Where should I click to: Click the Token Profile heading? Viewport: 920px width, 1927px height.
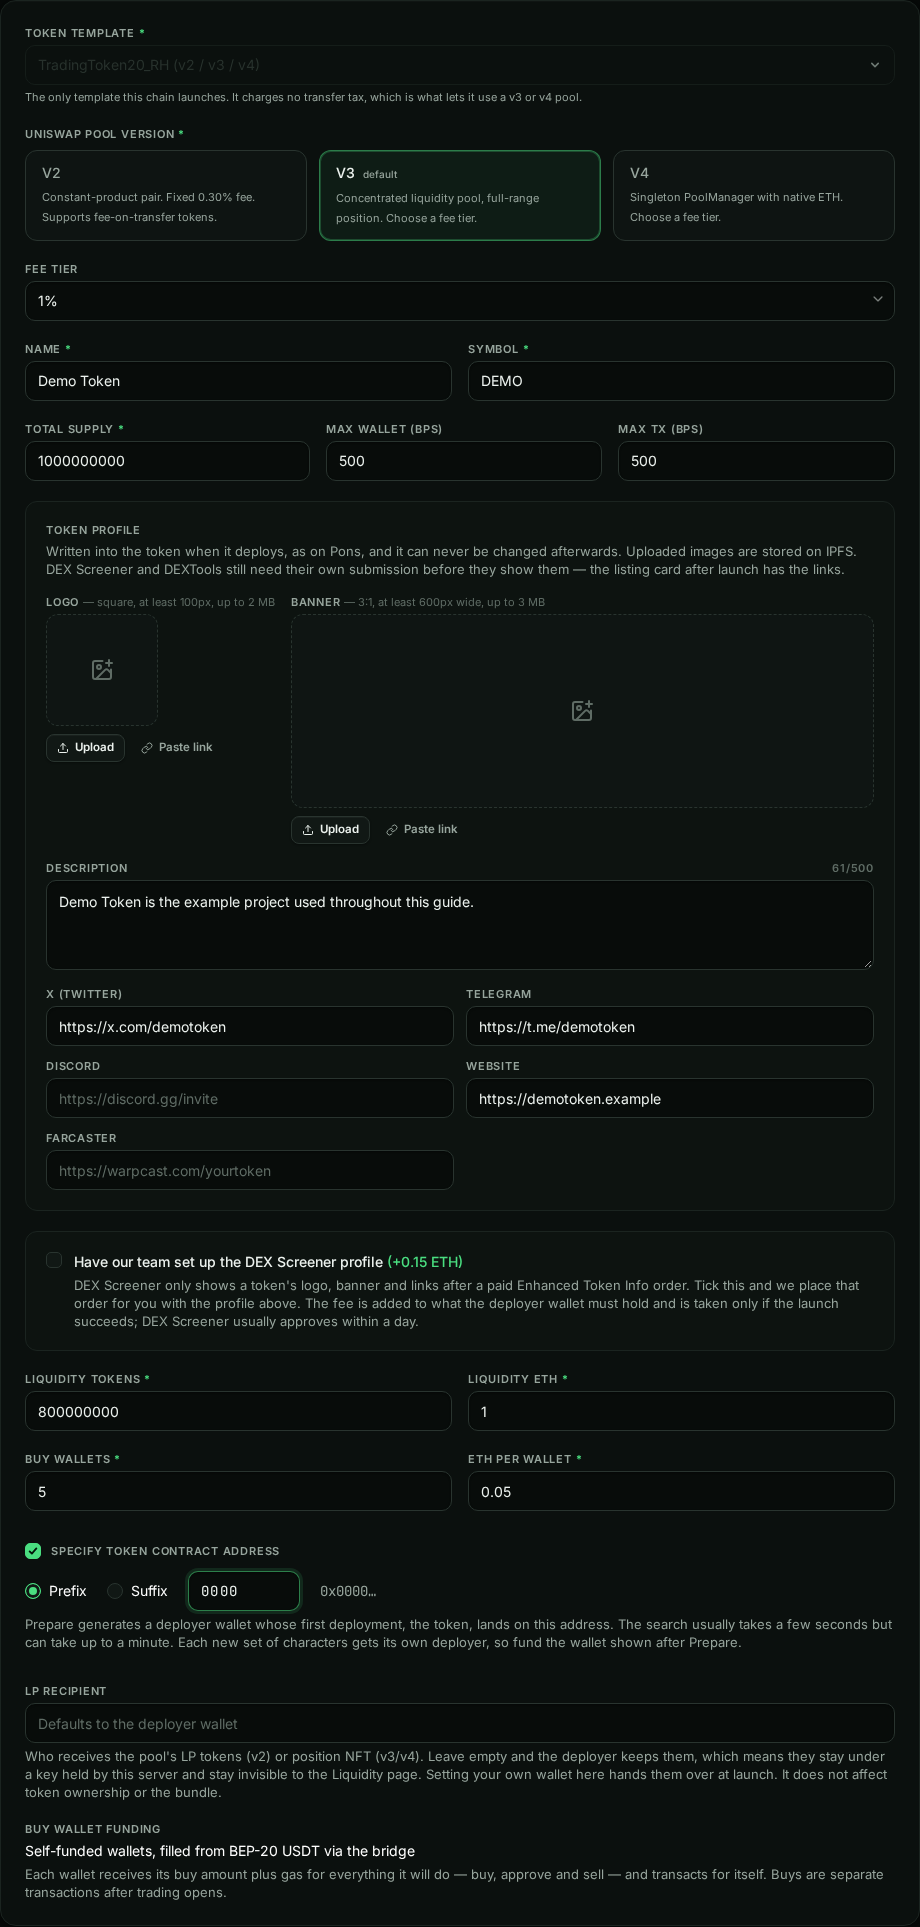tap(93, 530)
